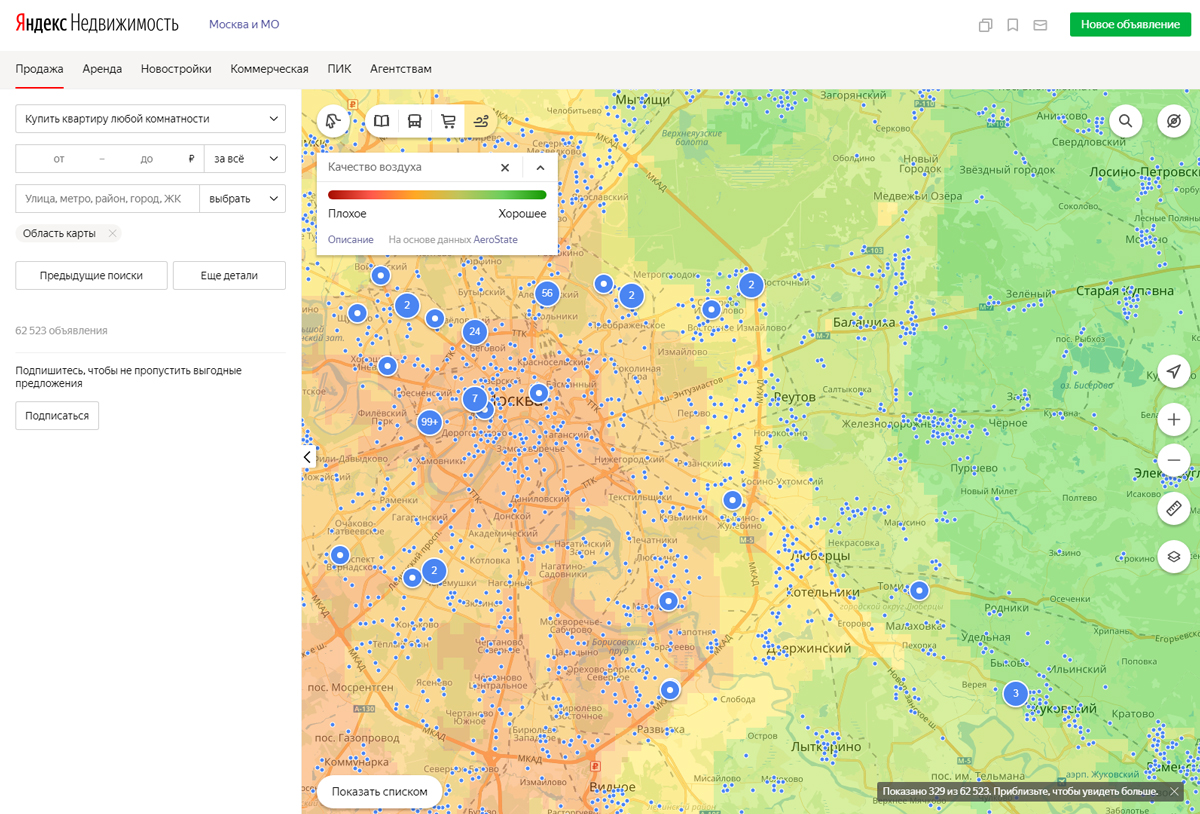Open the map search magnifier button
The image size is (1200, 814).
coord(1125,121)
